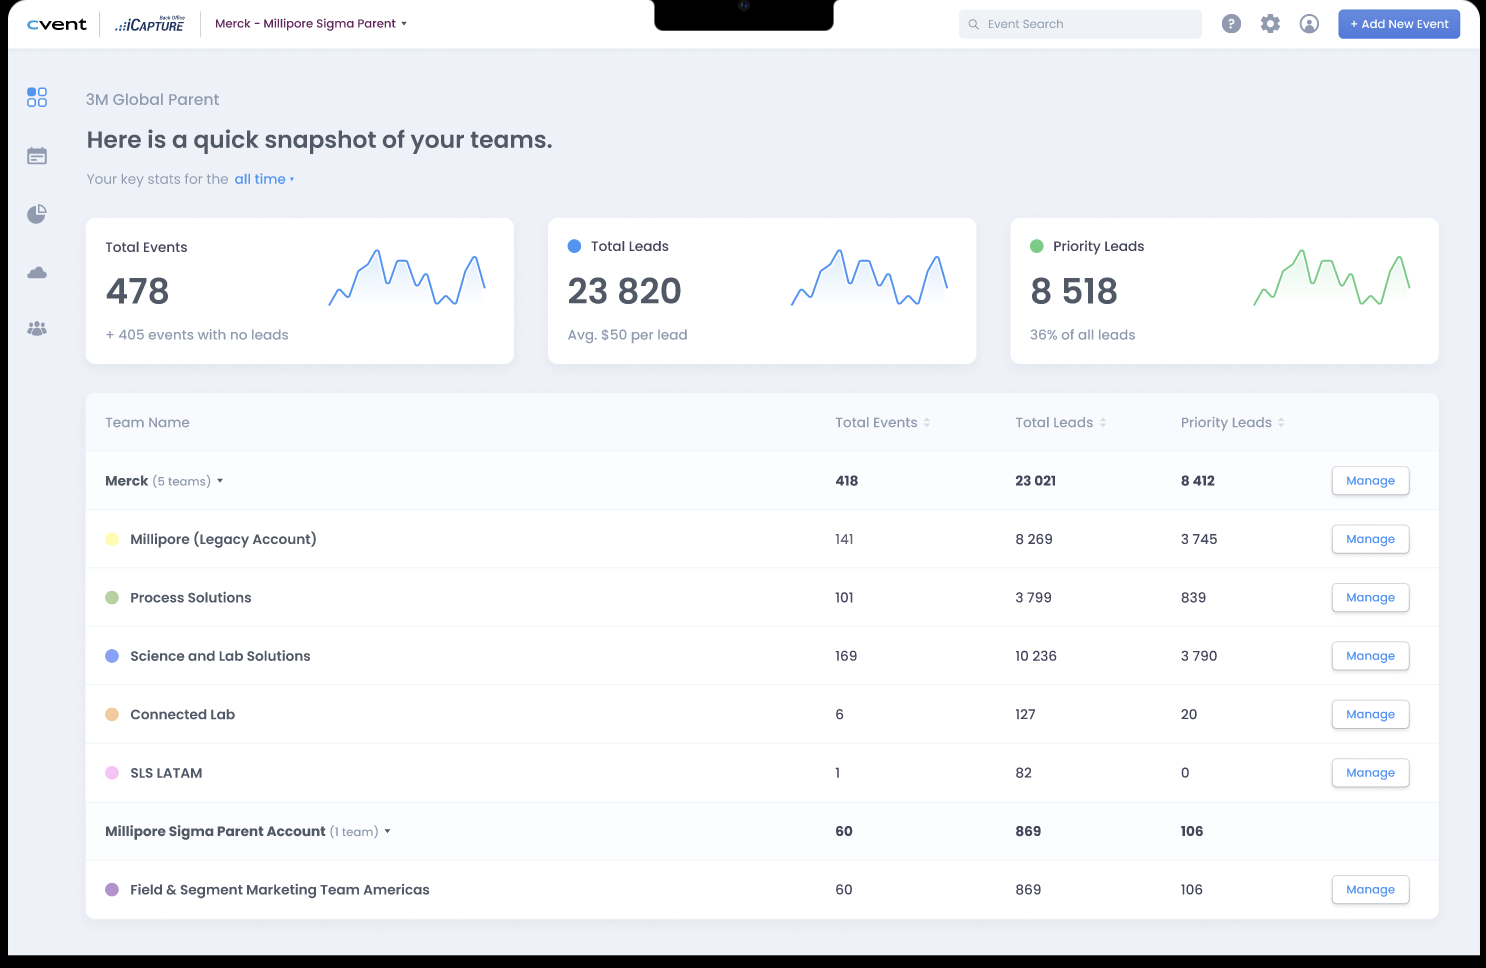The width and height of the screenshot is (1486, 968).
Task: Click the 10 236 leads cell
Action: point(1036,656)
